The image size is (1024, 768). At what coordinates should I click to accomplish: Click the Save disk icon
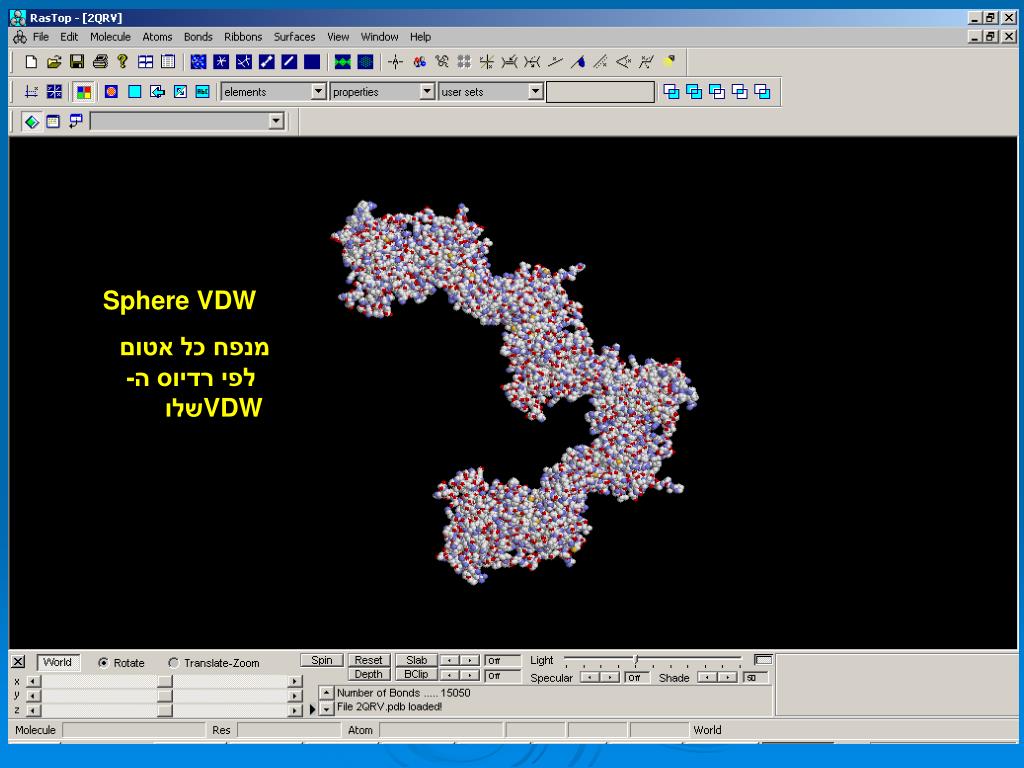point(77,62)
